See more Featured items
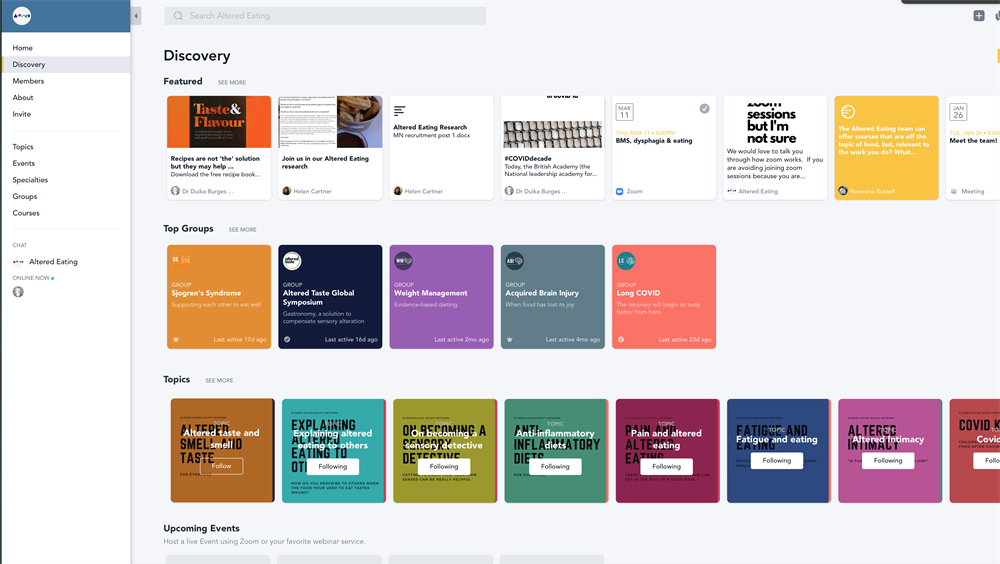This screenshot has width=1000, height=564. [x=232, y=82]
